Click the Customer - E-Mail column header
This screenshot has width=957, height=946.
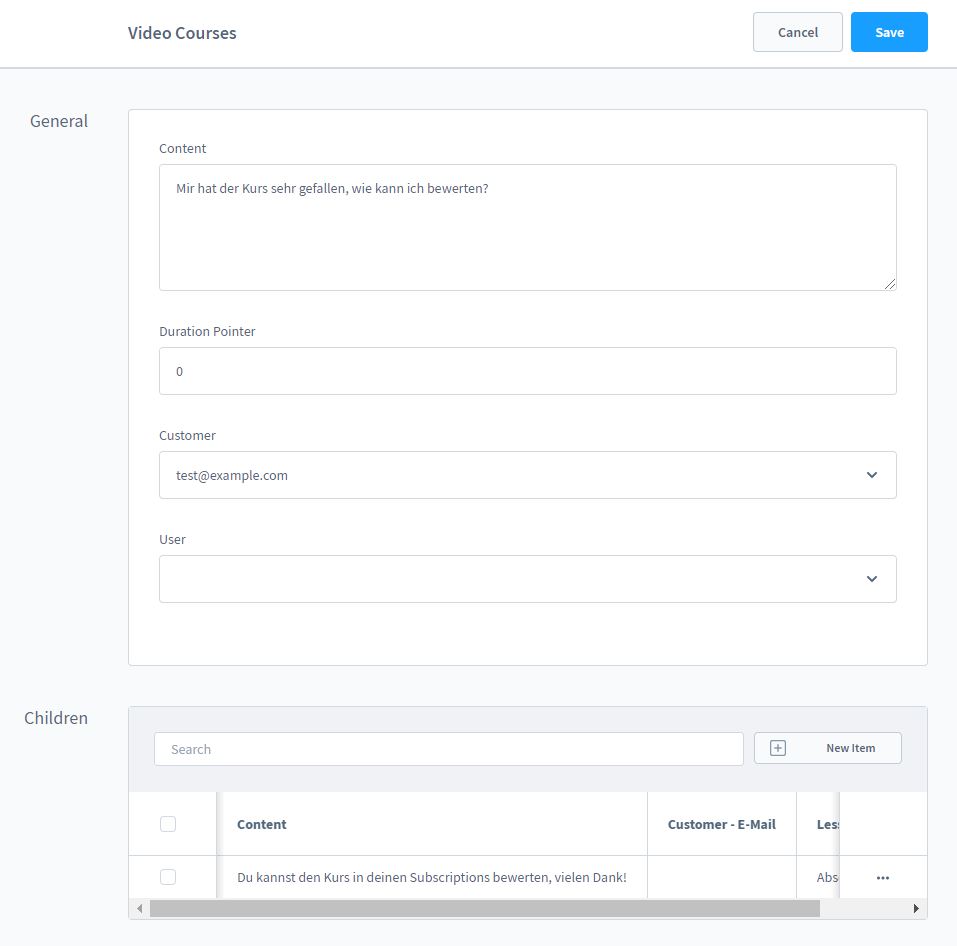pyautogui.click(x=721, y=824)
